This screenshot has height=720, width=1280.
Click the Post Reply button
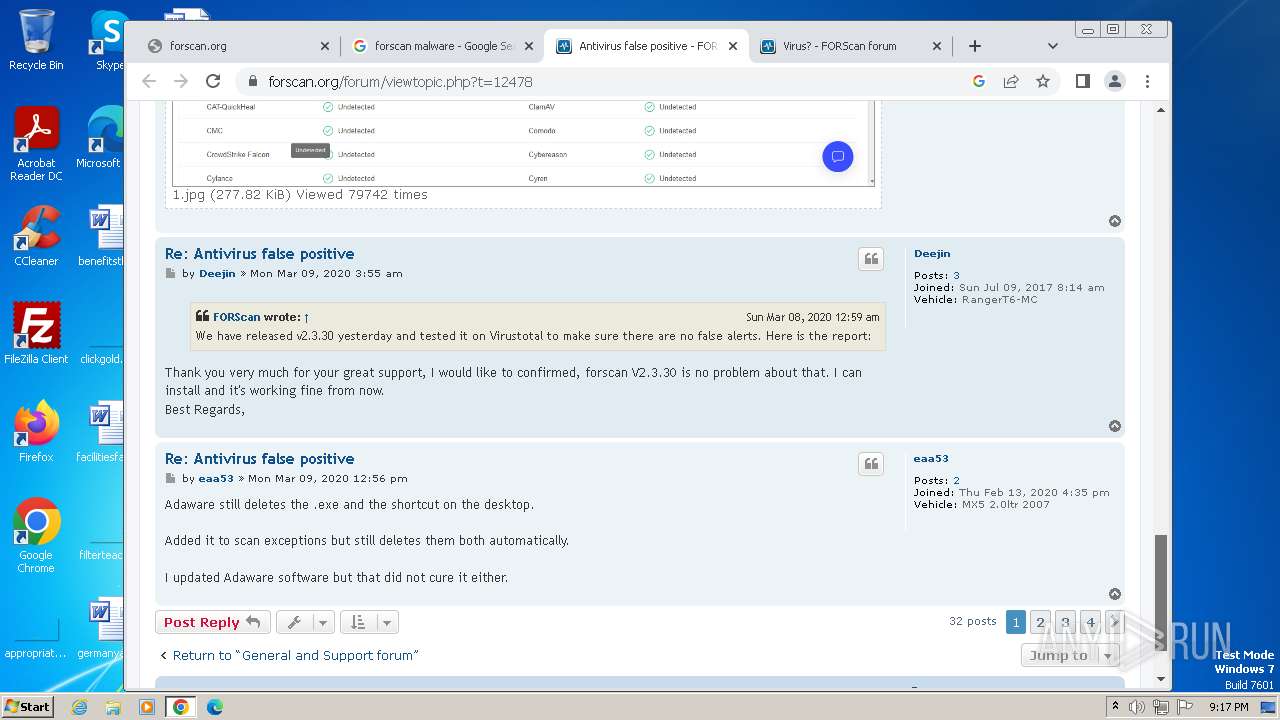pos(212,622)
